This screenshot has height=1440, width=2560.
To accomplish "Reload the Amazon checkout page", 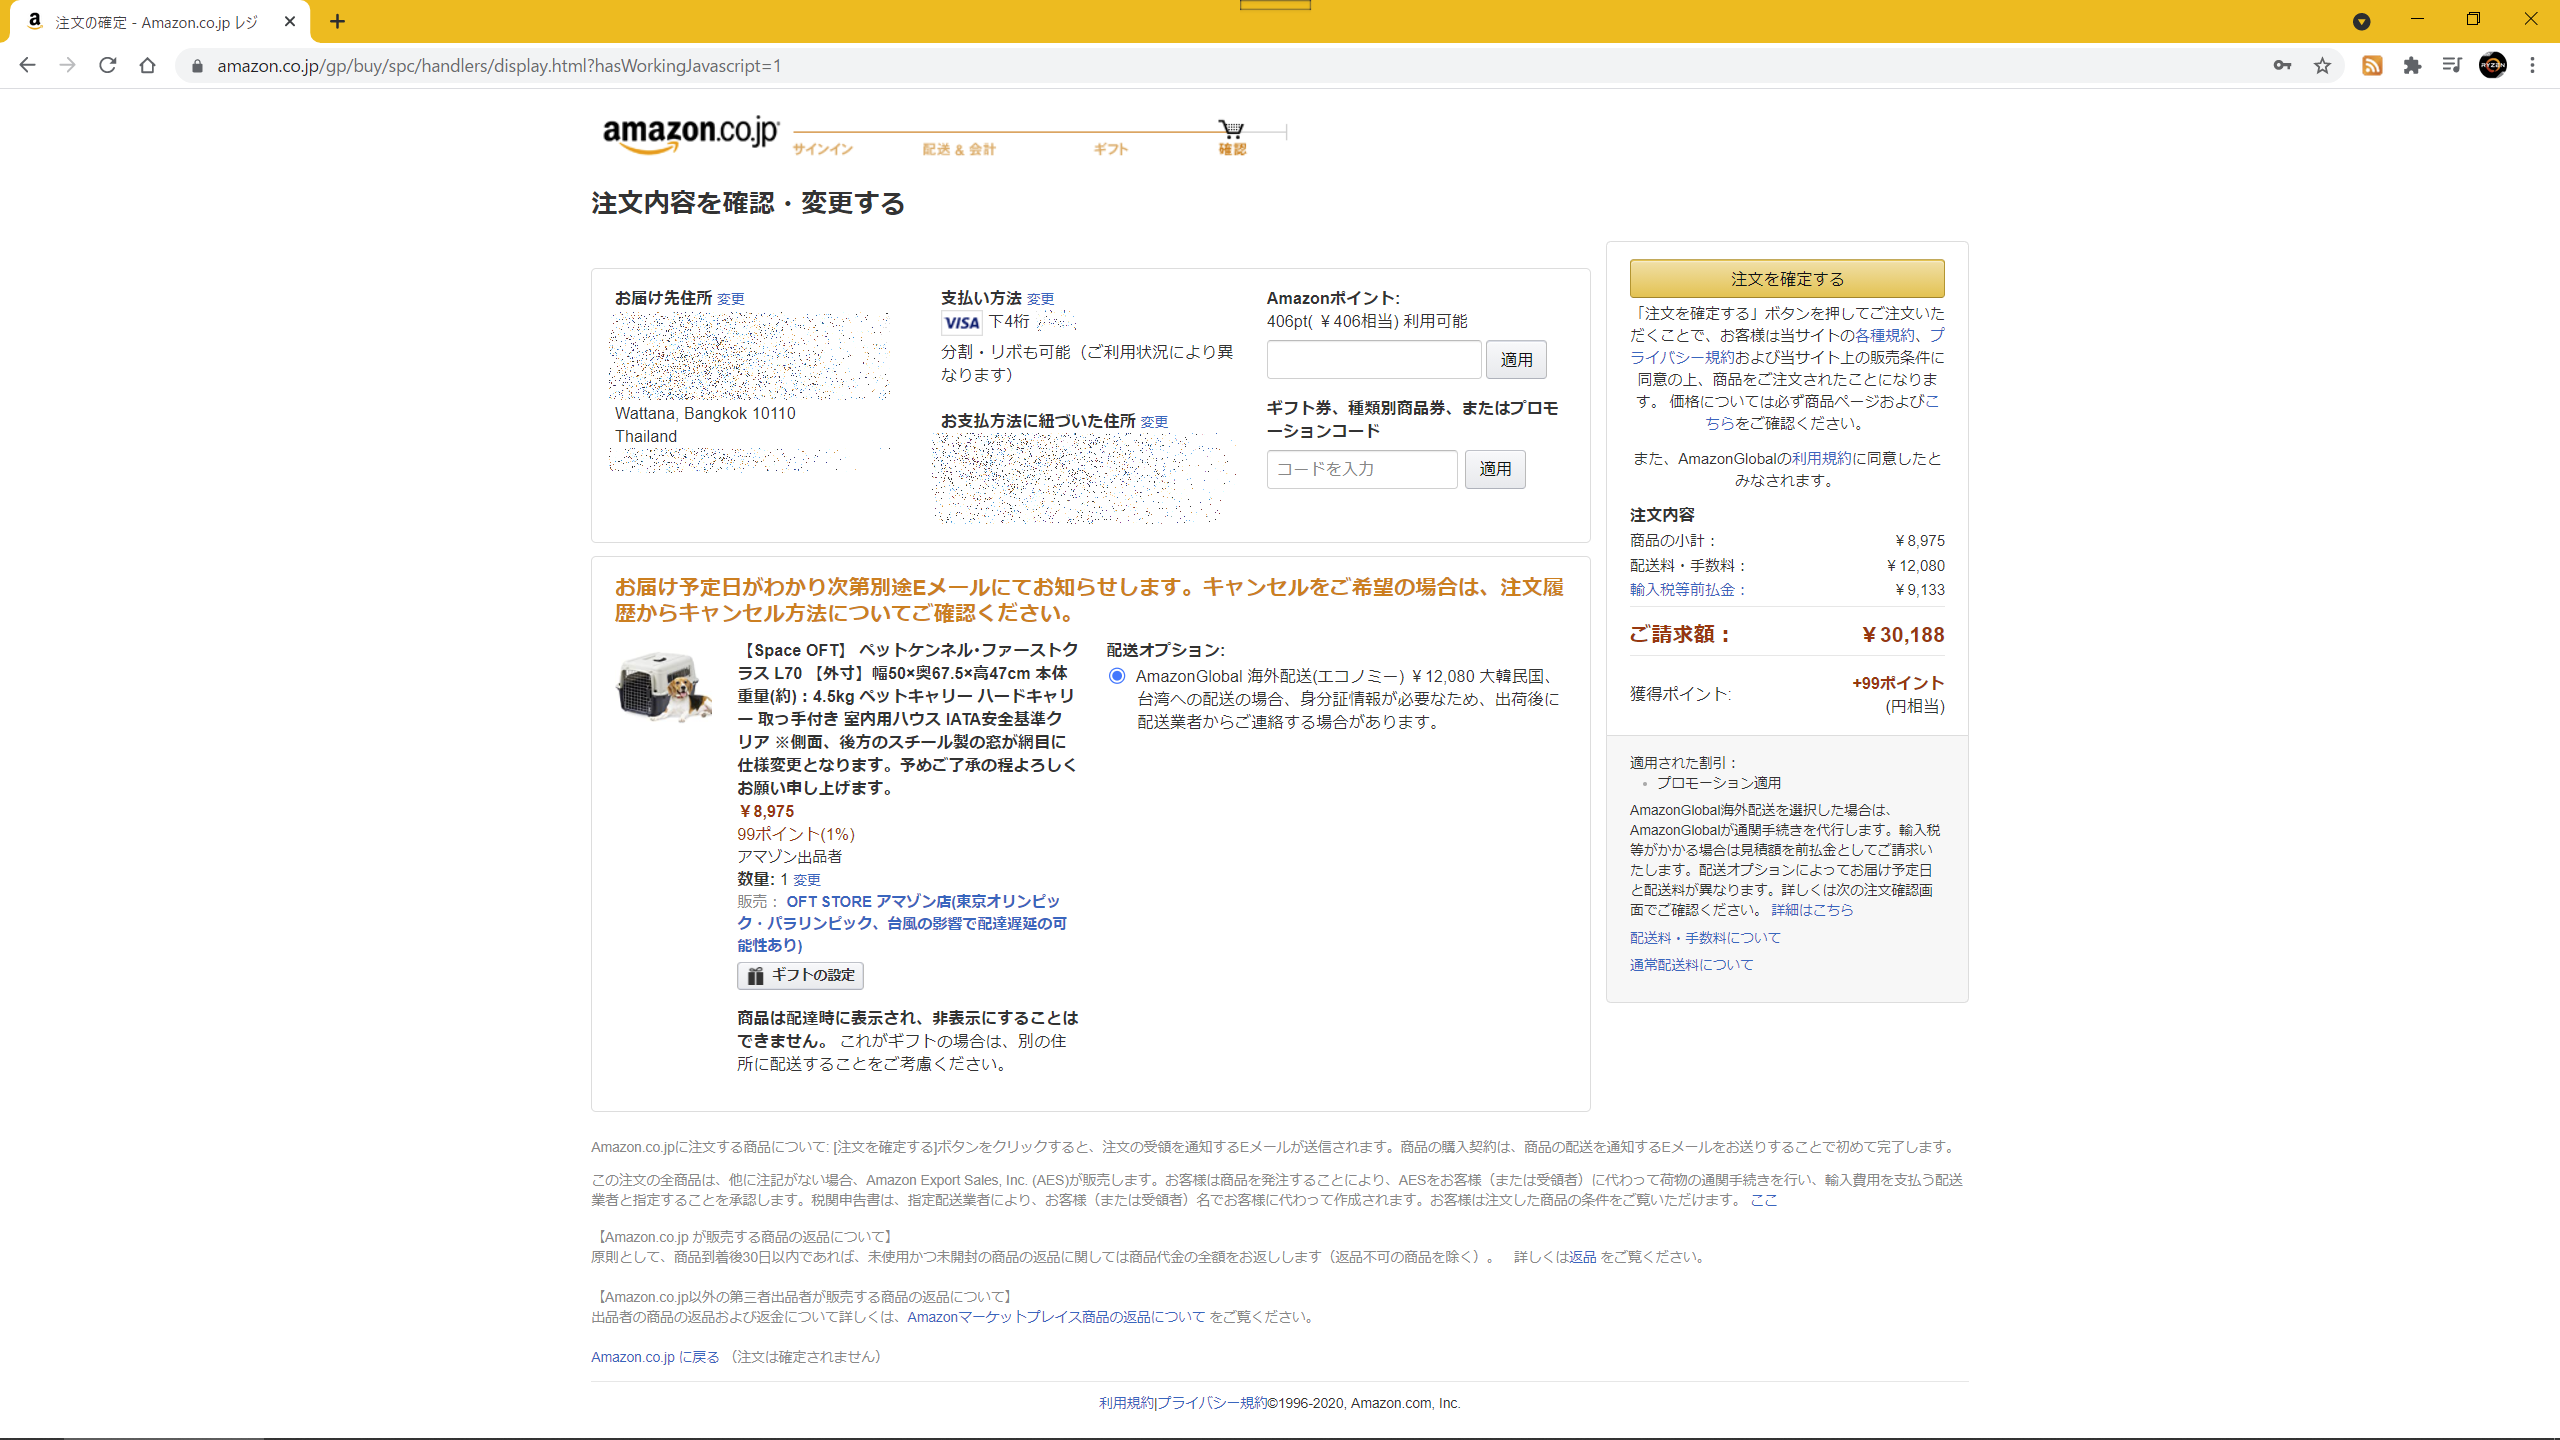I will pyautogui.click(x=107, y=65).
